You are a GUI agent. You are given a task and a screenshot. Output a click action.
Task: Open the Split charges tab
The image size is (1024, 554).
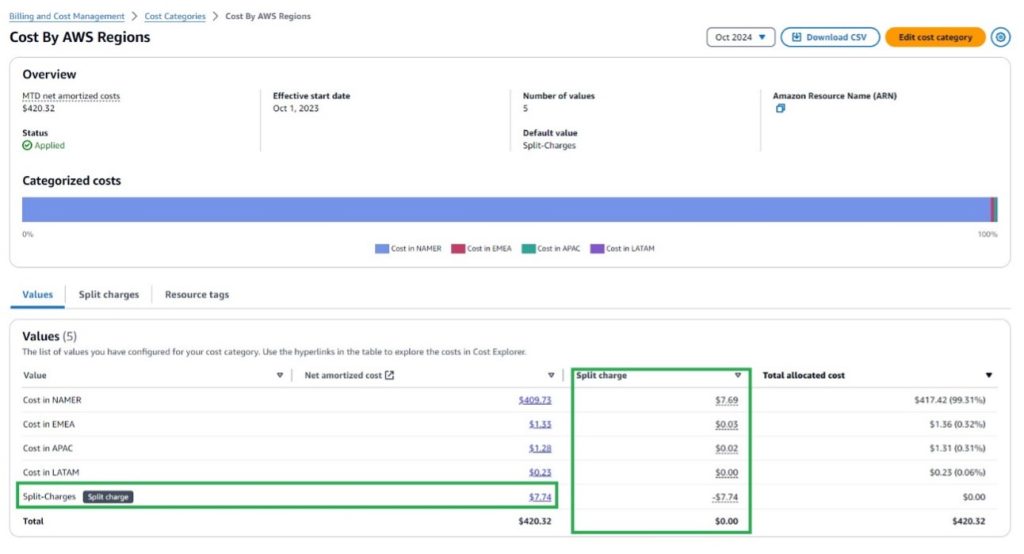point(108,295)
